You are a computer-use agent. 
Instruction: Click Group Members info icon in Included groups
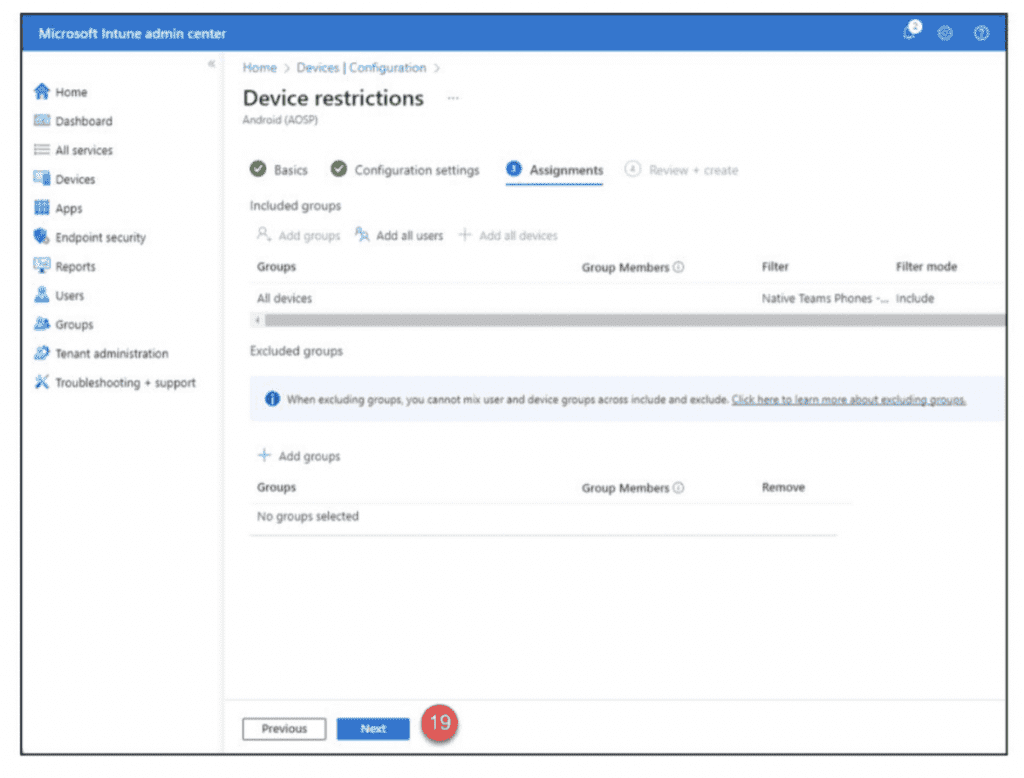(679, 267)
